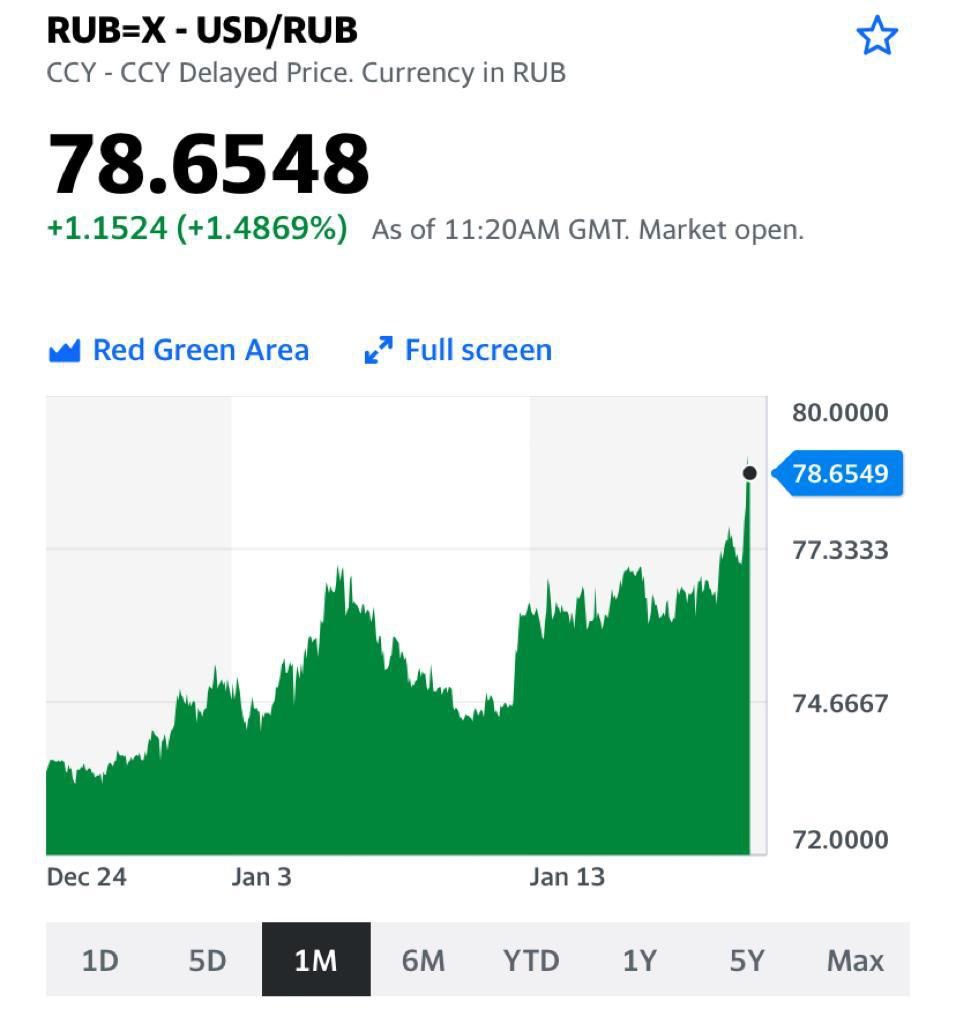
Task: Click the current price marker dot on chart
Action: [x=750, y=473]
